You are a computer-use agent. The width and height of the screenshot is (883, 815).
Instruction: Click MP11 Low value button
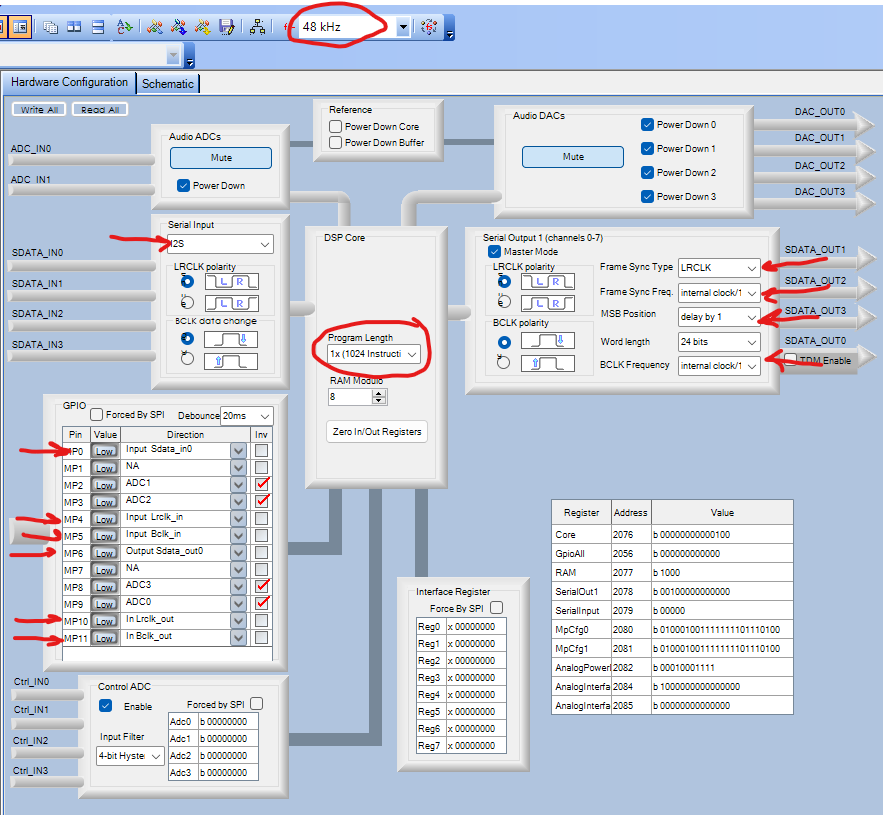(x=105, y=638)
